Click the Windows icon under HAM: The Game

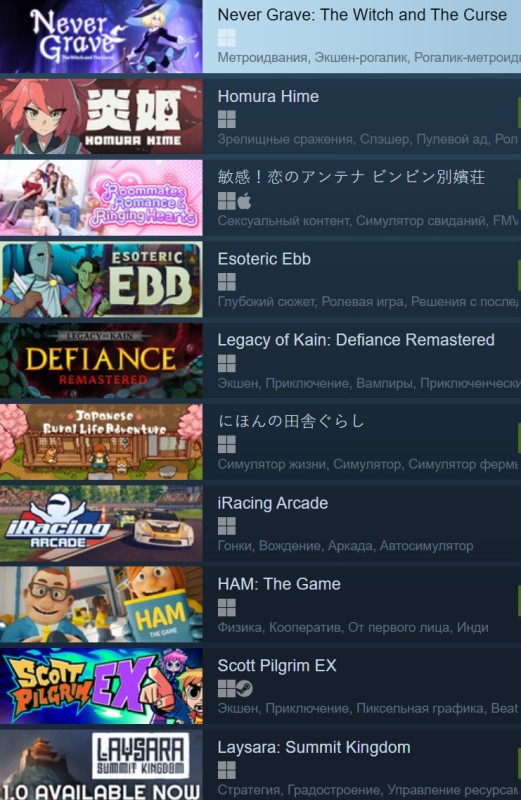(227, 608)
